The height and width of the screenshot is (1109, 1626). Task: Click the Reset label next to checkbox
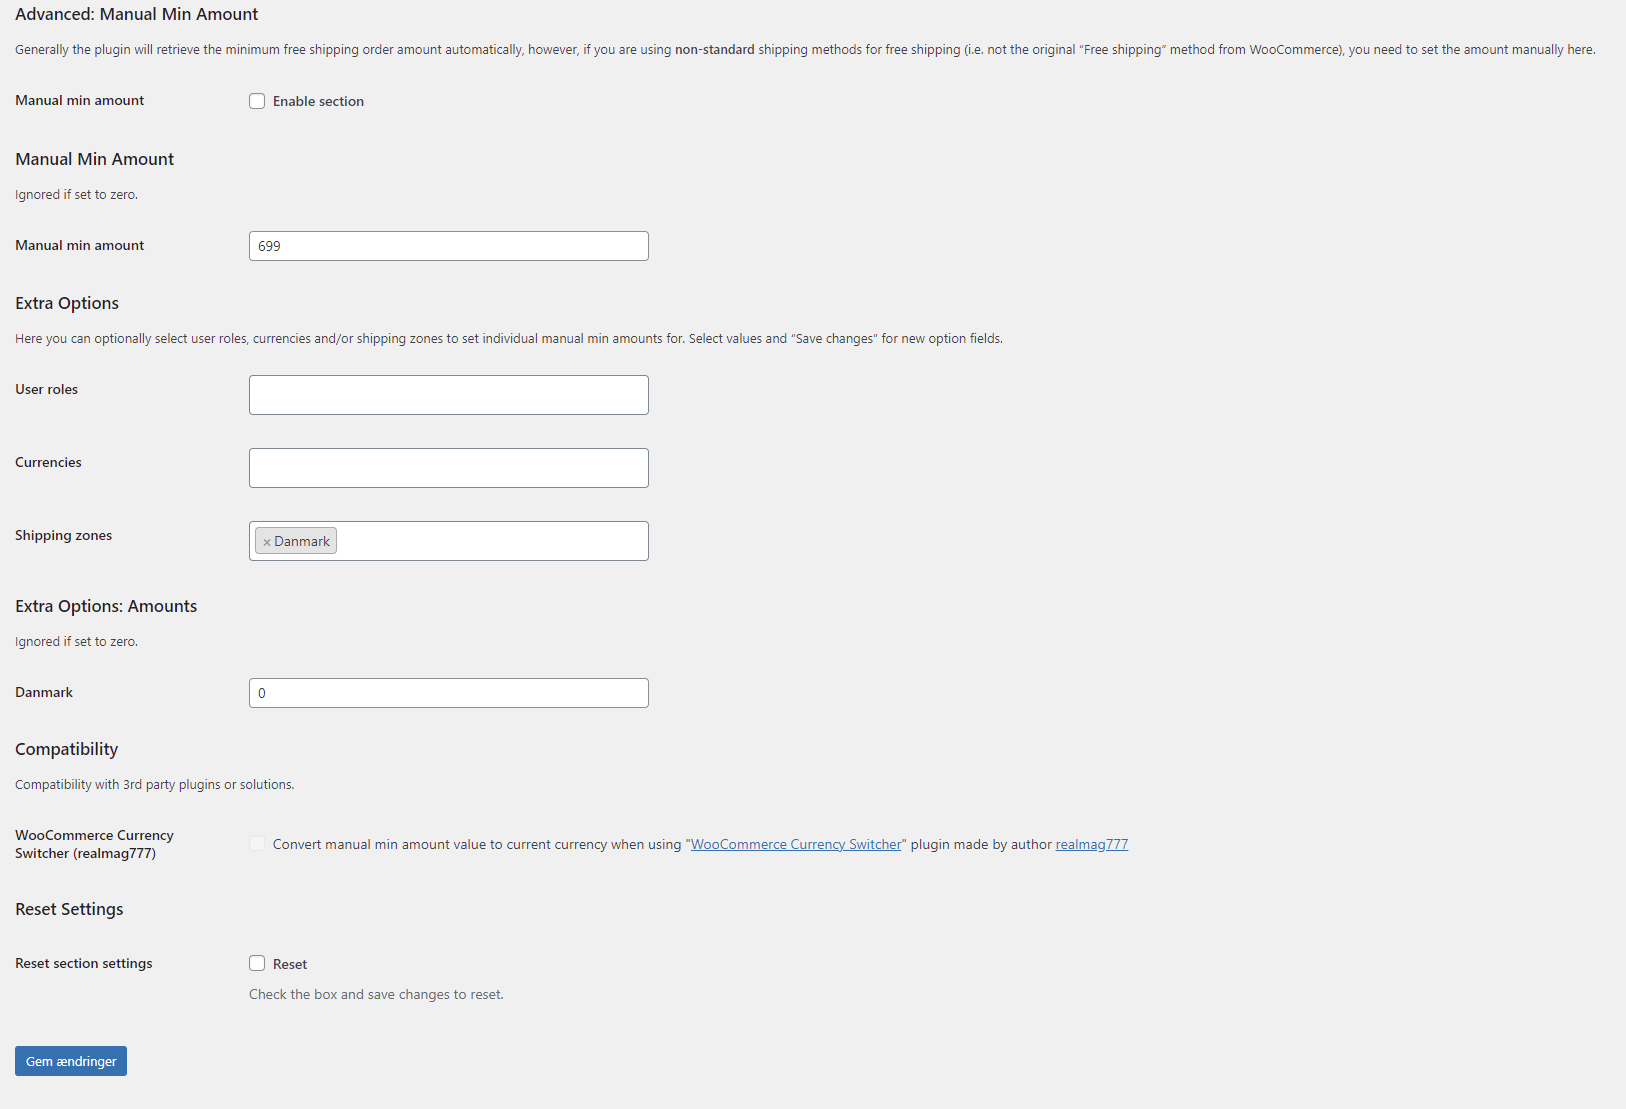(290, 964)
